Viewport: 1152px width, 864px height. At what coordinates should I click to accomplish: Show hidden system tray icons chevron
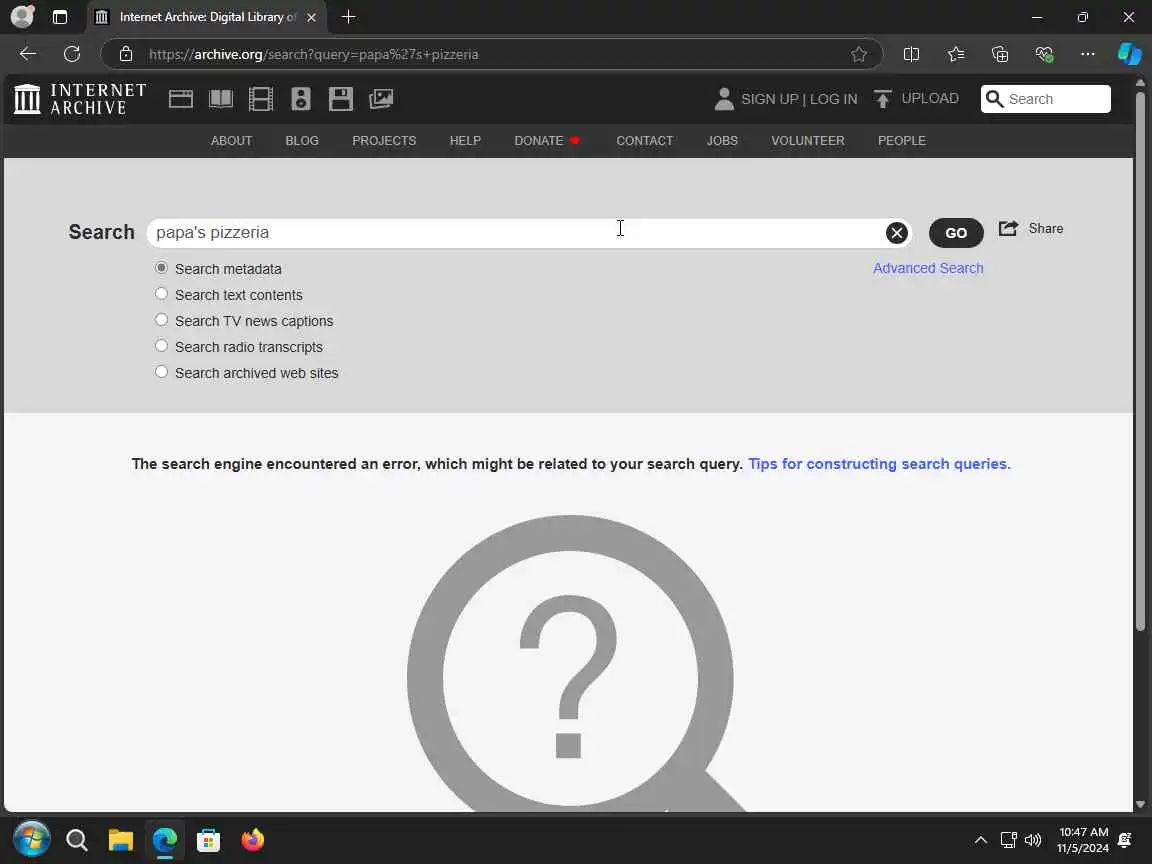coord(981,840)
